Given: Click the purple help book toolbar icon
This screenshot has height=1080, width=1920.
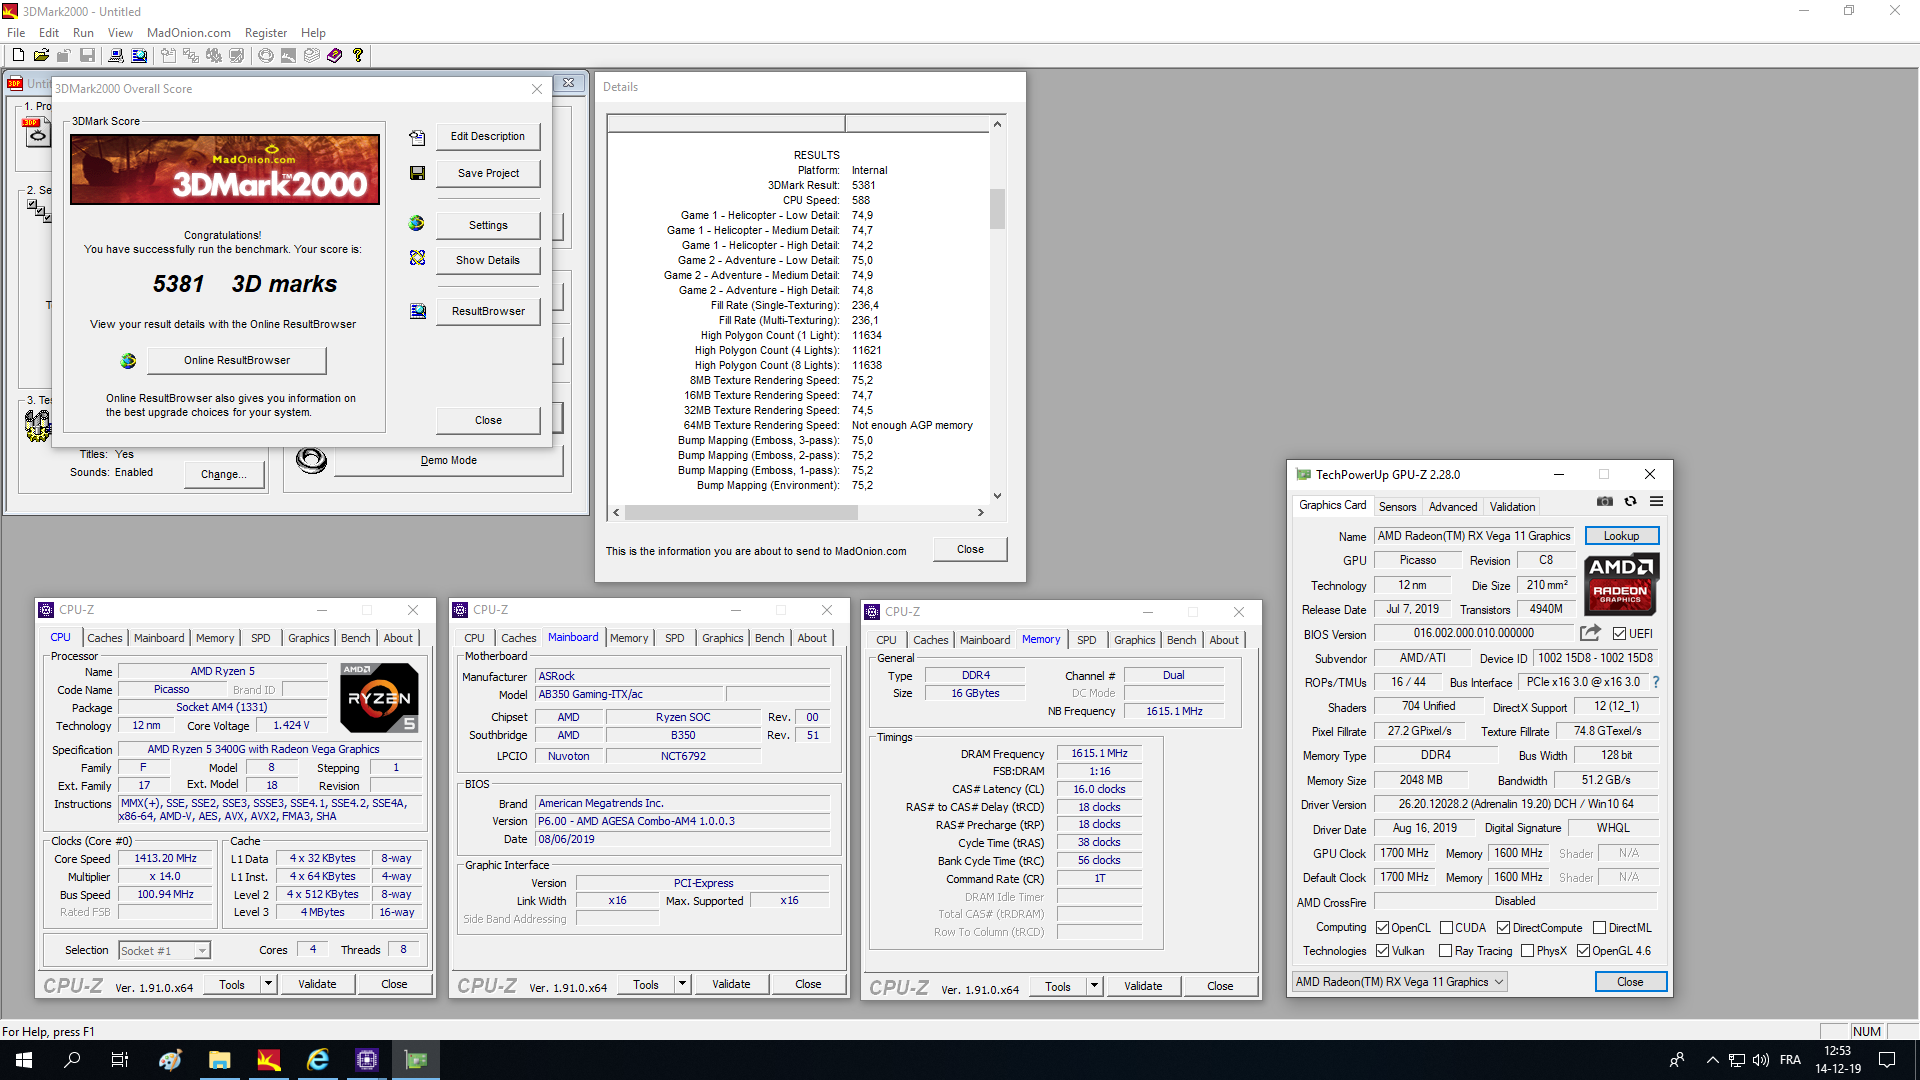Looking at the screenshot, I should (335, 56).
